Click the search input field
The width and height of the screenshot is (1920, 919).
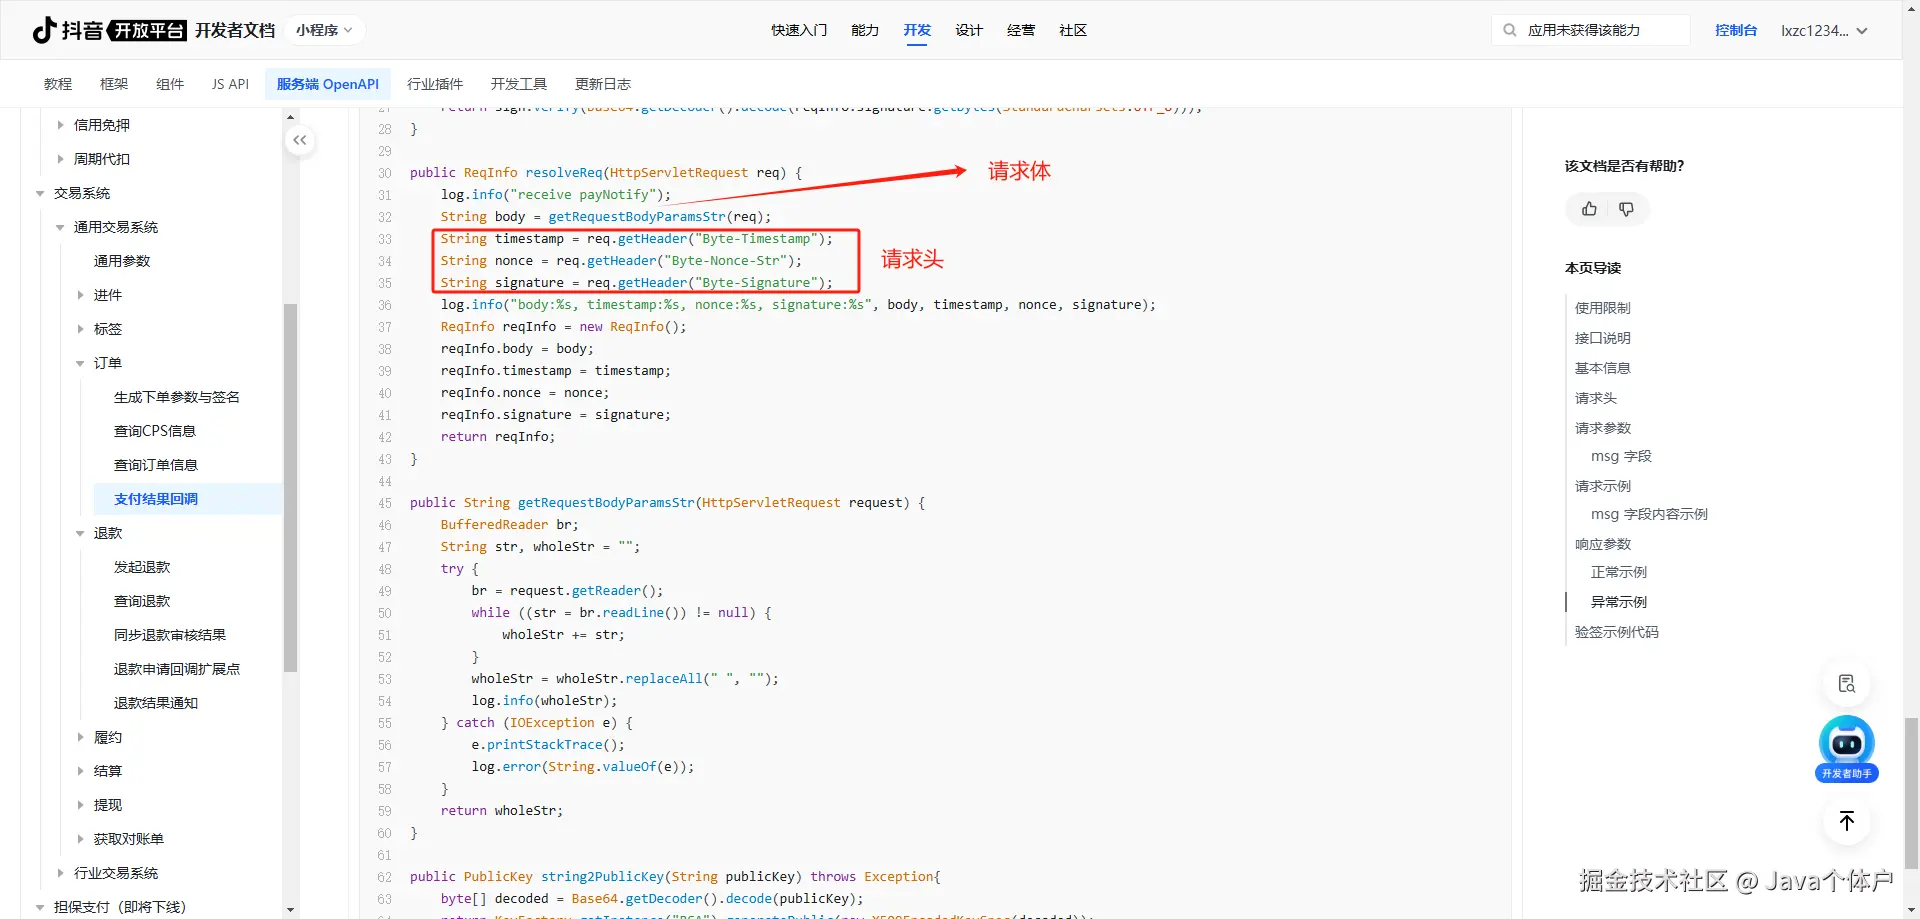[x=1590, y=30]
